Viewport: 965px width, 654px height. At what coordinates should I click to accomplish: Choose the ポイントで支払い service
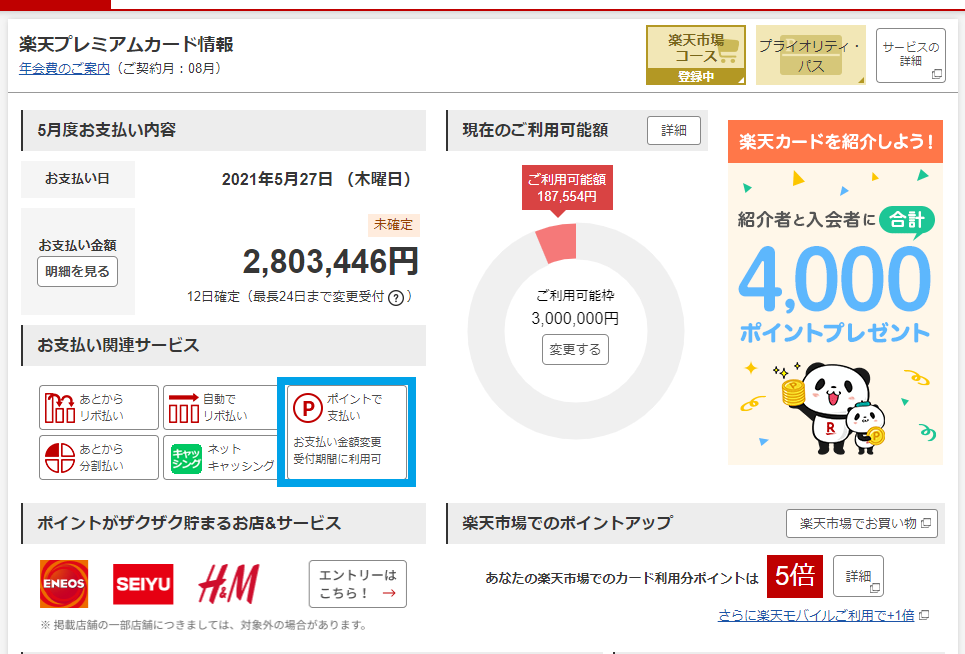[346, 432]
